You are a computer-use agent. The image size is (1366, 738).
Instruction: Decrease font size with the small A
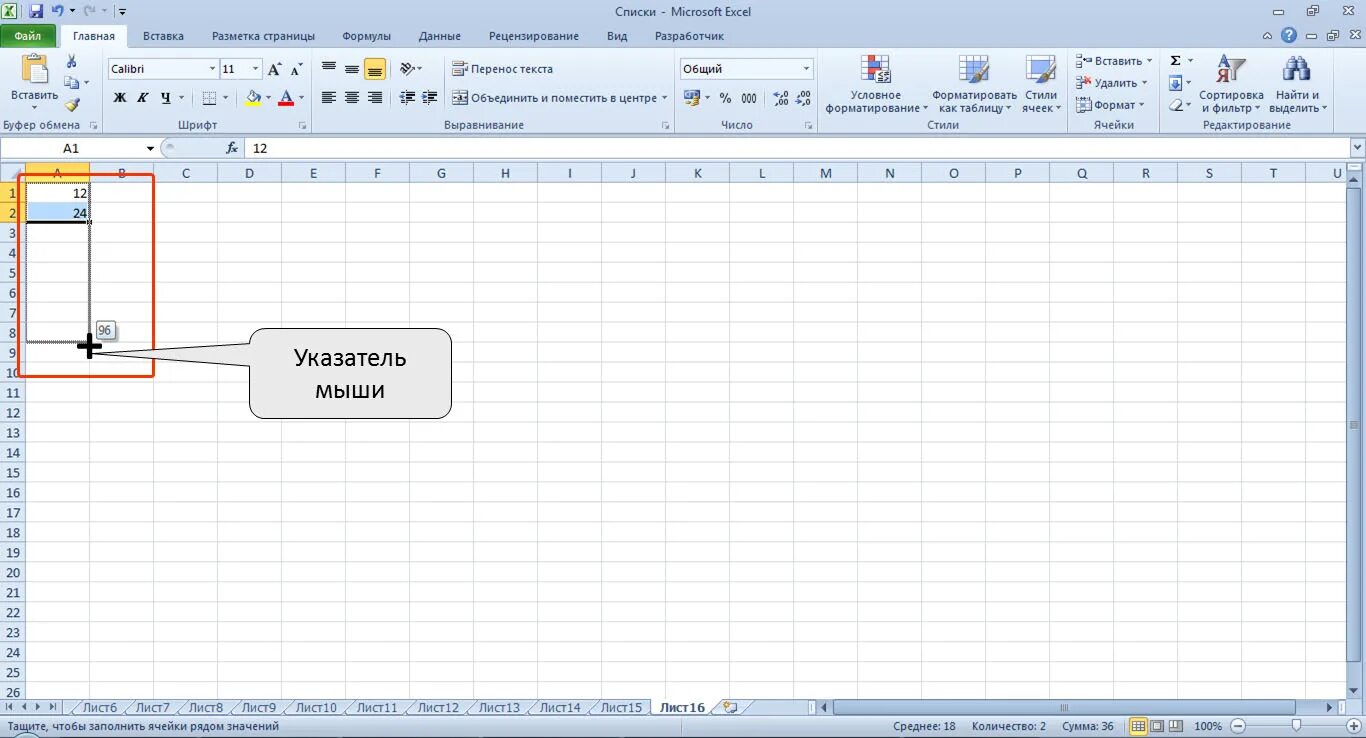[296, 69]
